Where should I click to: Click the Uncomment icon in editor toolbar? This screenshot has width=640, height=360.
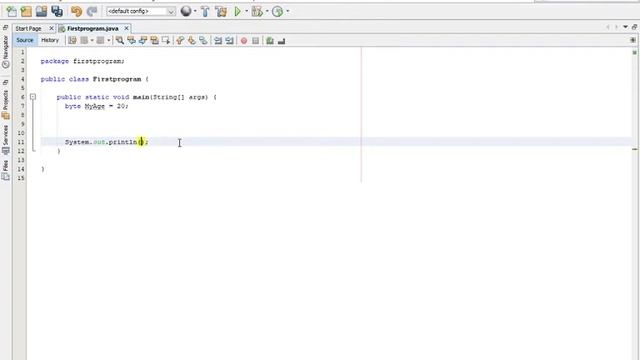coord(281,41)
